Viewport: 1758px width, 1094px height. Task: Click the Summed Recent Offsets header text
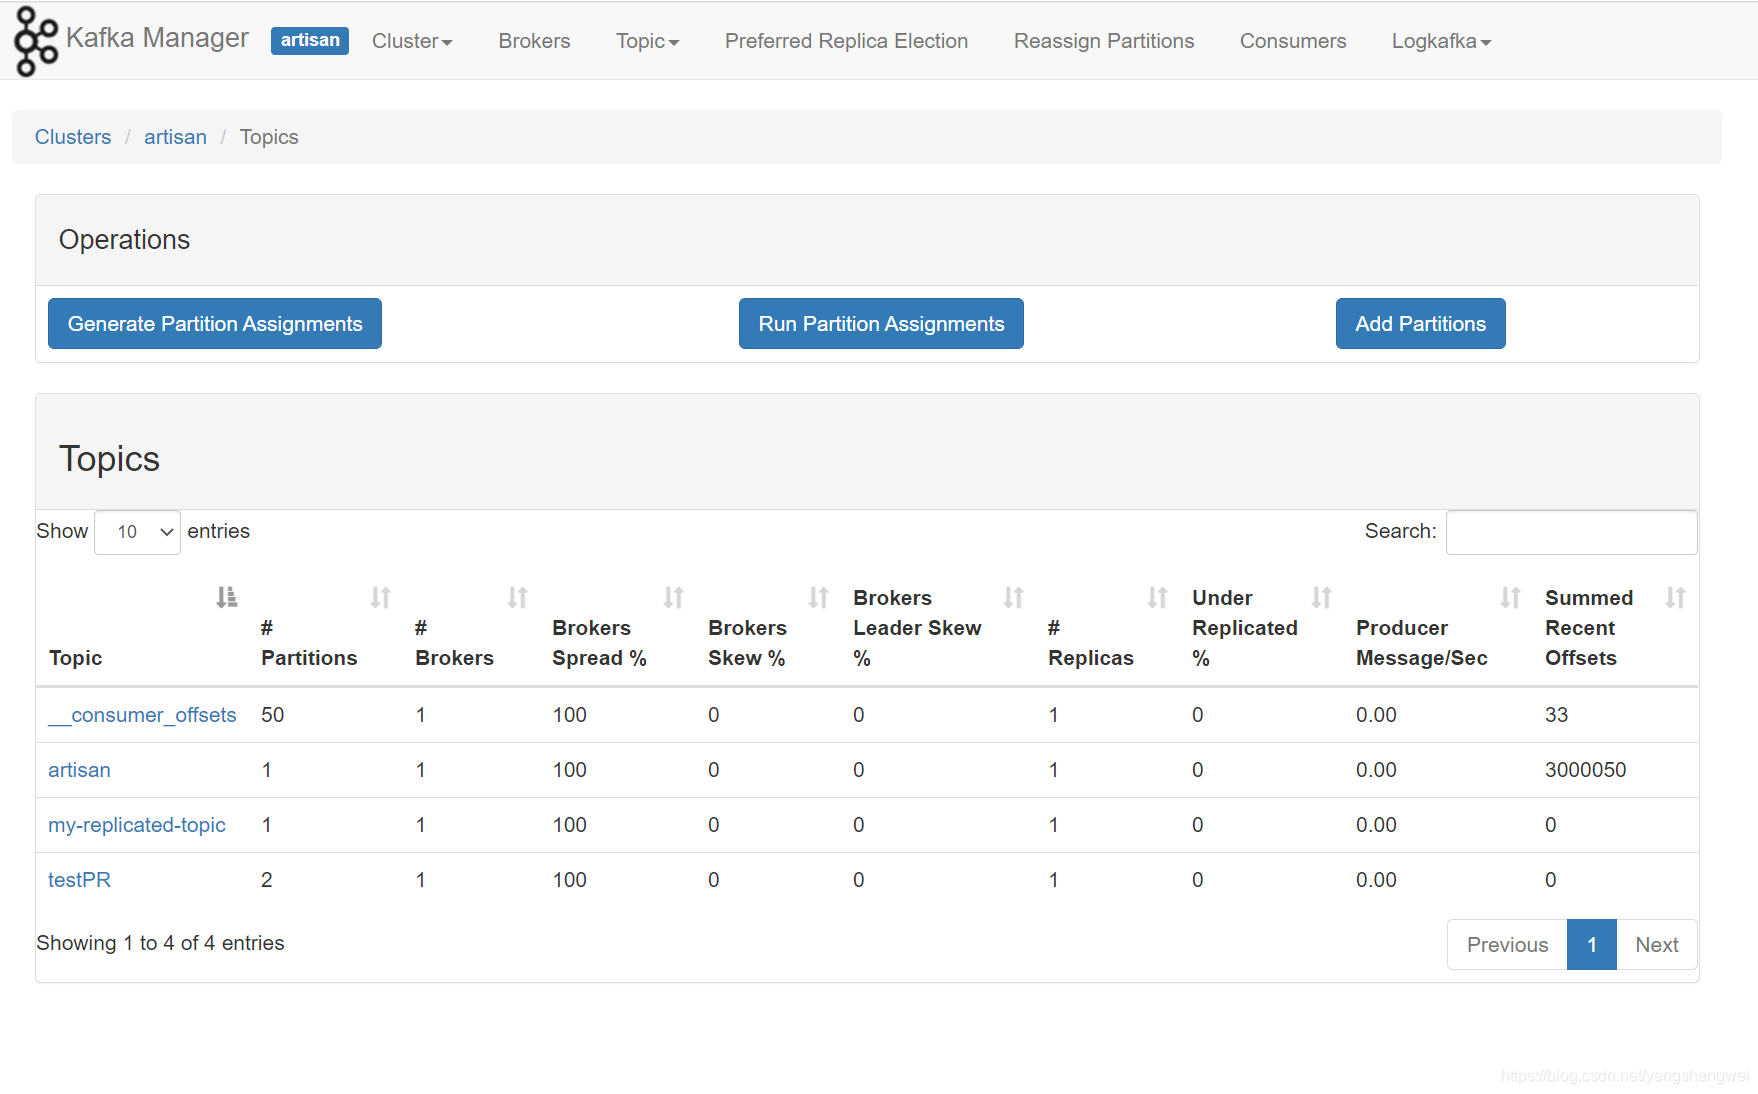[x=1589, y=628]
